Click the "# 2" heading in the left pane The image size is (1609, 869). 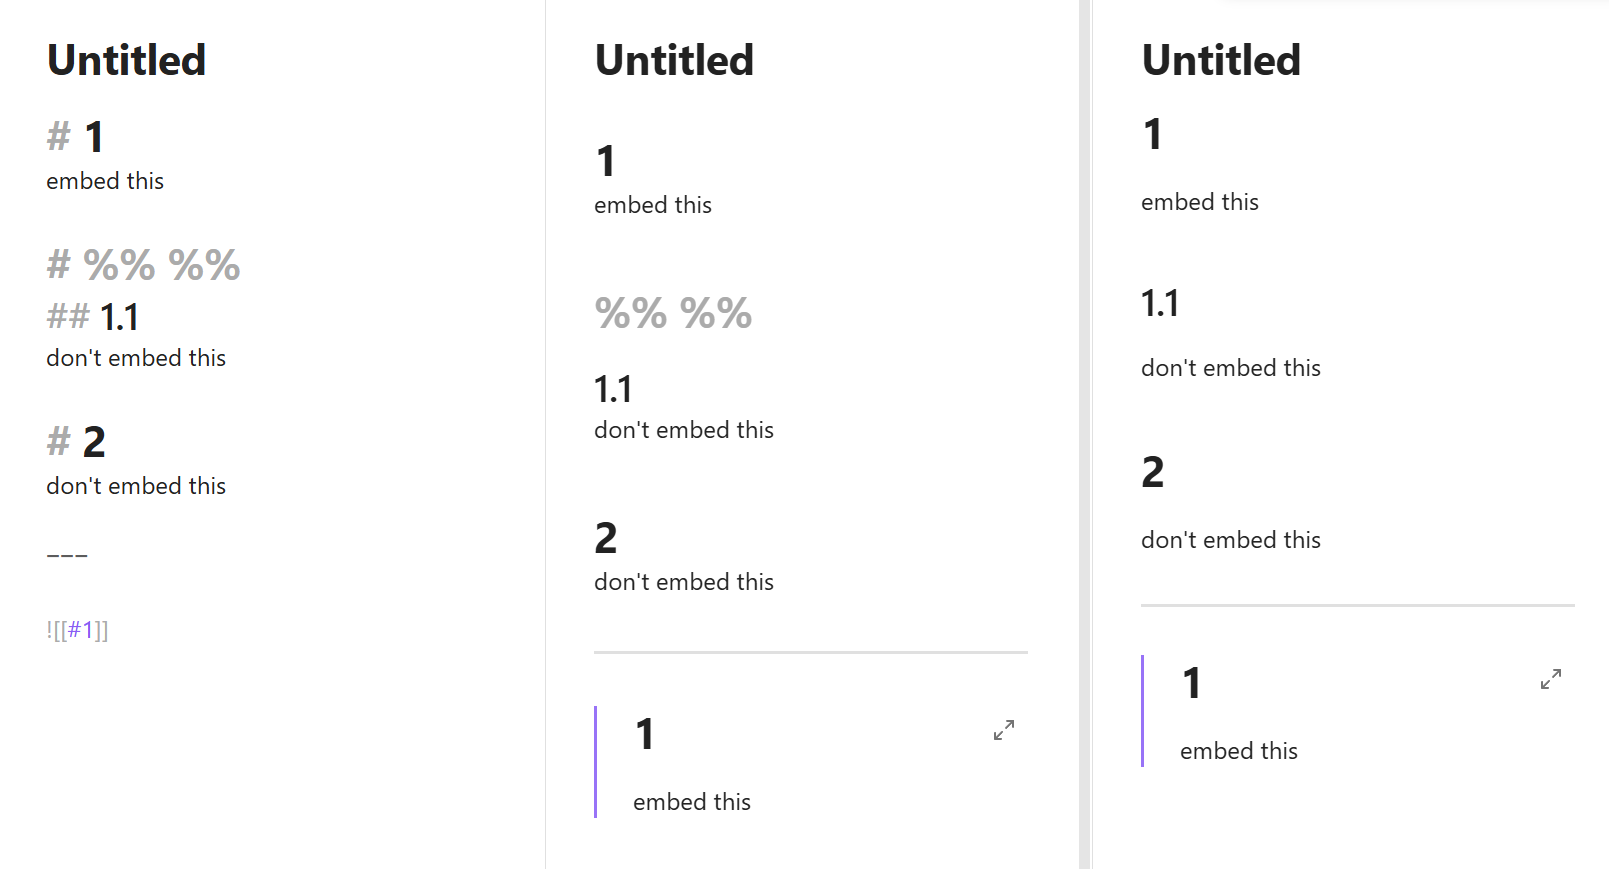[77, 442]
